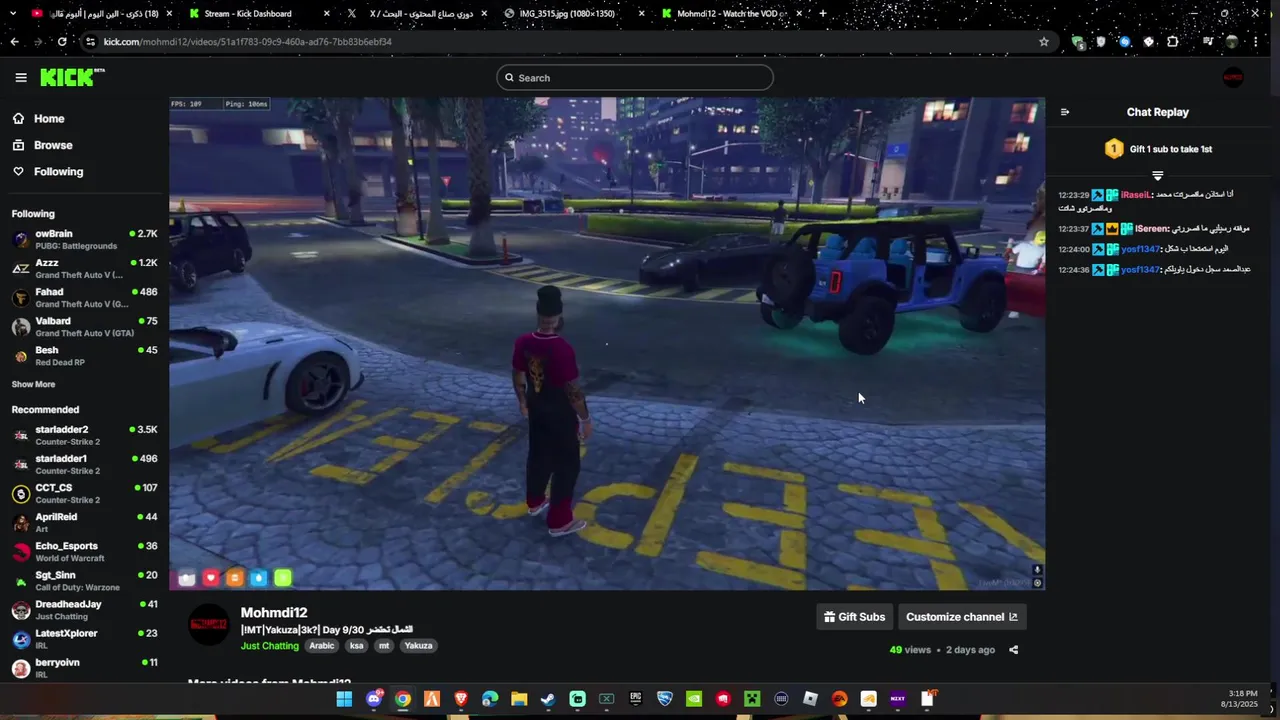Open owBrain channel in Following list
The width and height of the screenshot is (1280, 720).
coord(84,239)
